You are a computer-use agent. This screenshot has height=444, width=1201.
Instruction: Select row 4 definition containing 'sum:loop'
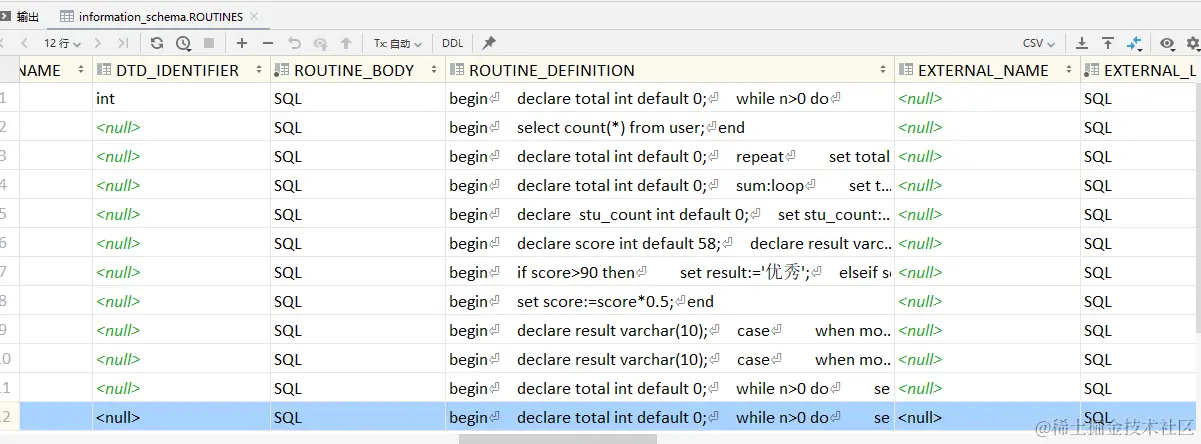(670, 185)
